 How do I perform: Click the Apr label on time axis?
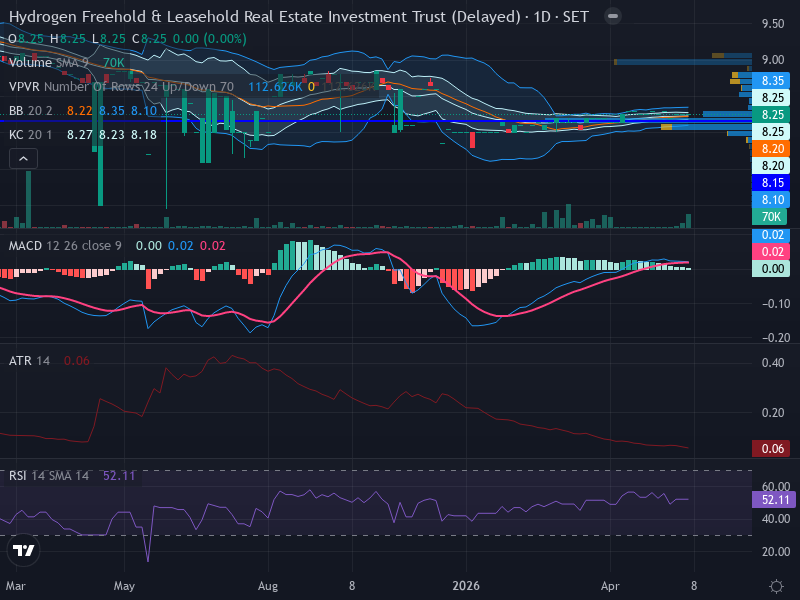(610, 586)
